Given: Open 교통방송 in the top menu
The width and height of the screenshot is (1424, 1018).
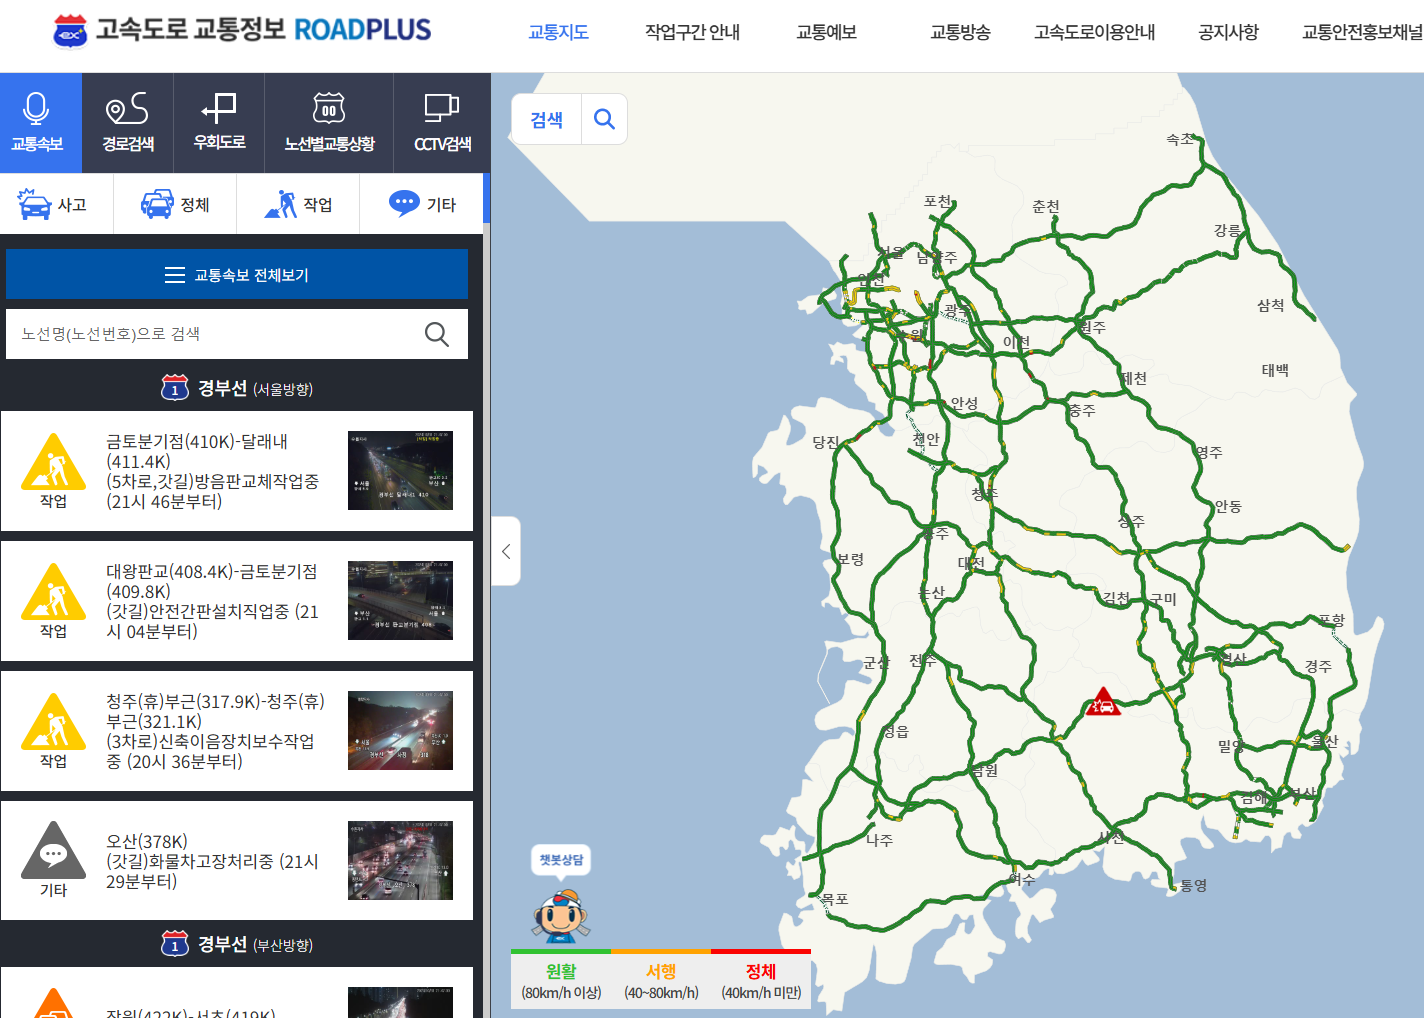Looking at the screenshot, I should (x=960, y=32).
